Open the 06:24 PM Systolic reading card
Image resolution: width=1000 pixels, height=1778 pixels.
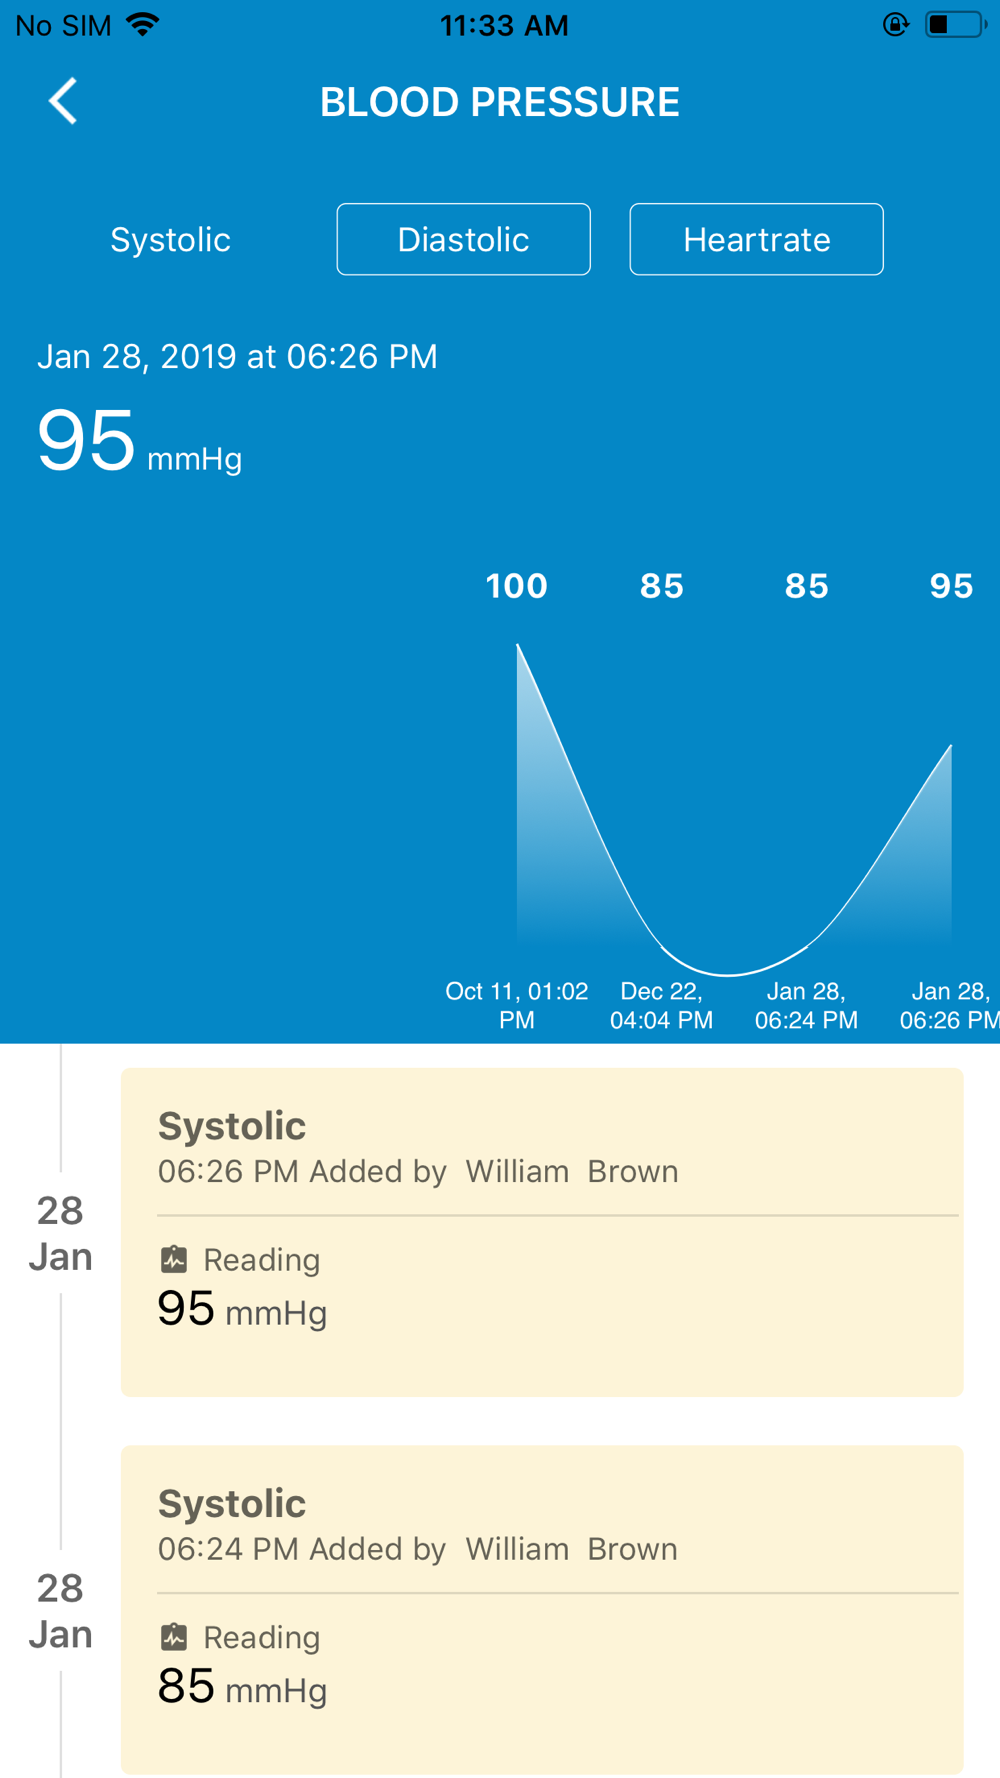542,1610
